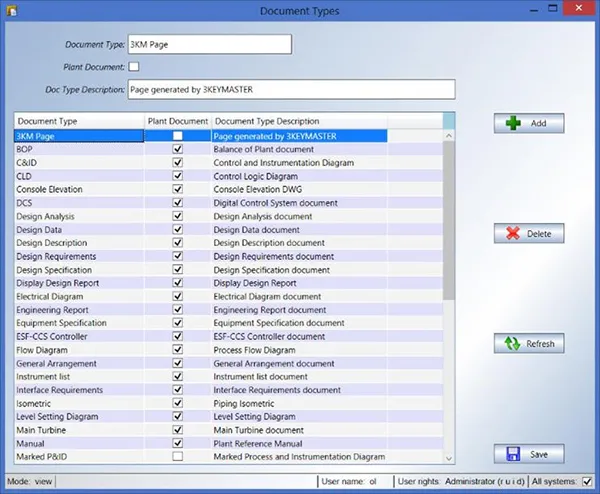Screen dimensions: 600x494
Task: Click the green plus Add icon
Action: pyautogui.click(x=513, y=123)
